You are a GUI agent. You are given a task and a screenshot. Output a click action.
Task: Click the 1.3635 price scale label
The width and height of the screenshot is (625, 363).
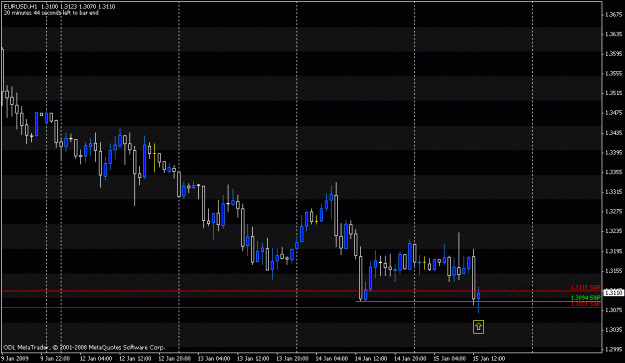613,34
